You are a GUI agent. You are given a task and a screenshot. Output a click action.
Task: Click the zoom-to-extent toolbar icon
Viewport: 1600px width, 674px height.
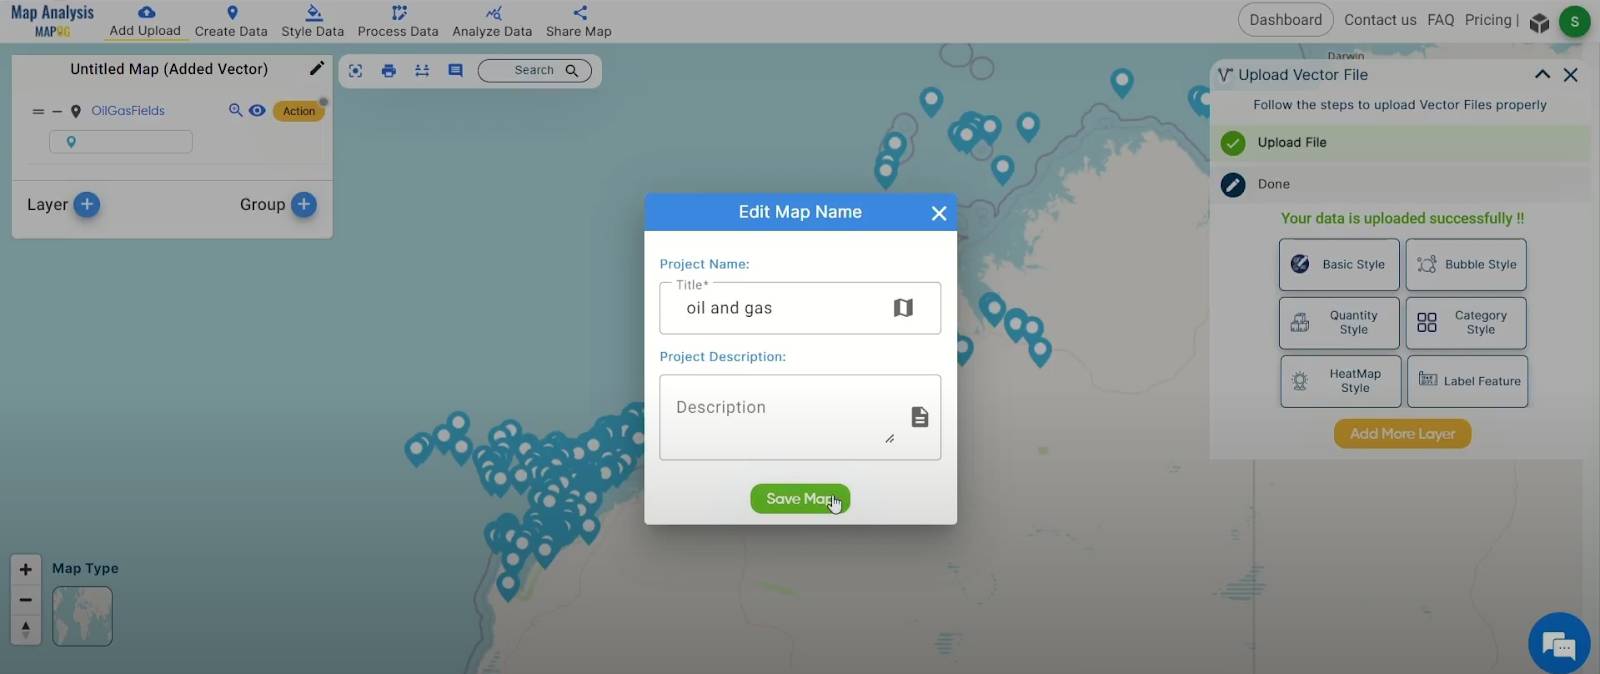coord(355,70)
